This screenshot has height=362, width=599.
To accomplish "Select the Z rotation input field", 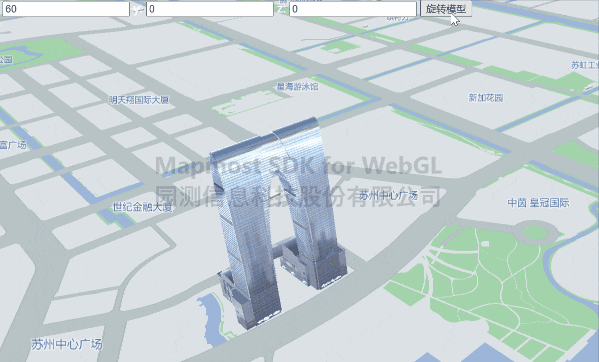I will tap(353, 9).
